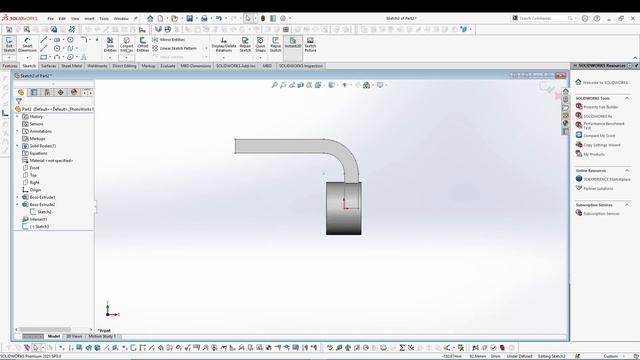Screen dimensions: 640x360
Task: Select the Linear Sketch Pattern tool
Action: tap(174, 48)
